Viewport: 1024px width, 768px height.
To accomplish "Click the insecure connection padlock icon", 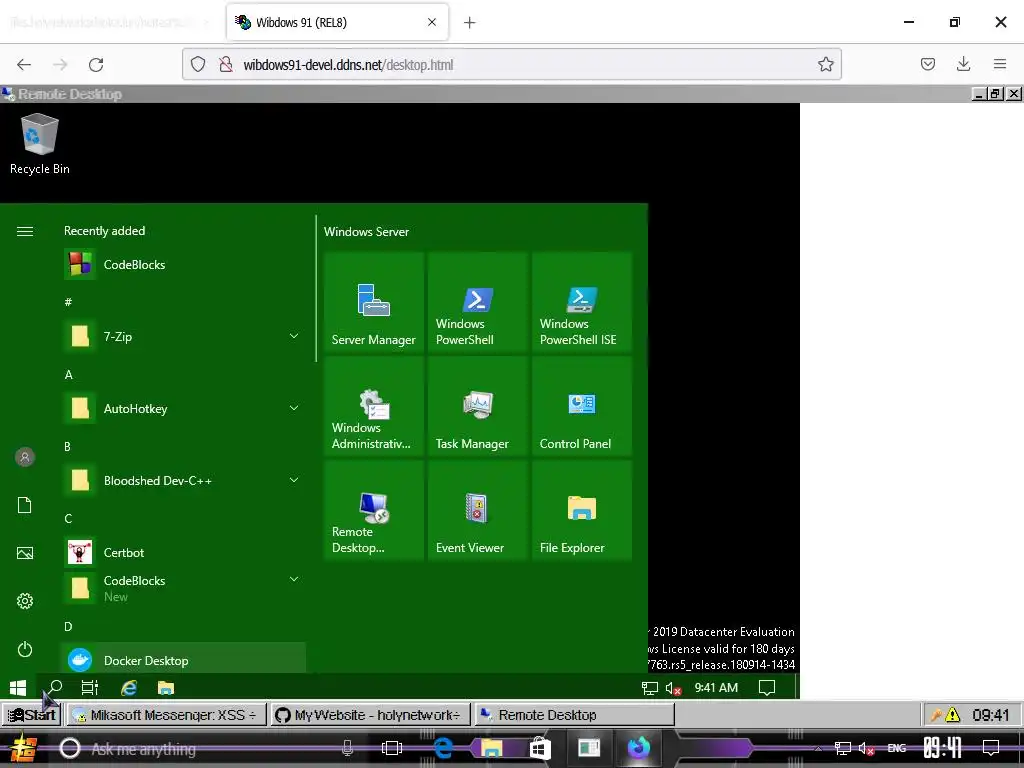I will pos(225,64).
